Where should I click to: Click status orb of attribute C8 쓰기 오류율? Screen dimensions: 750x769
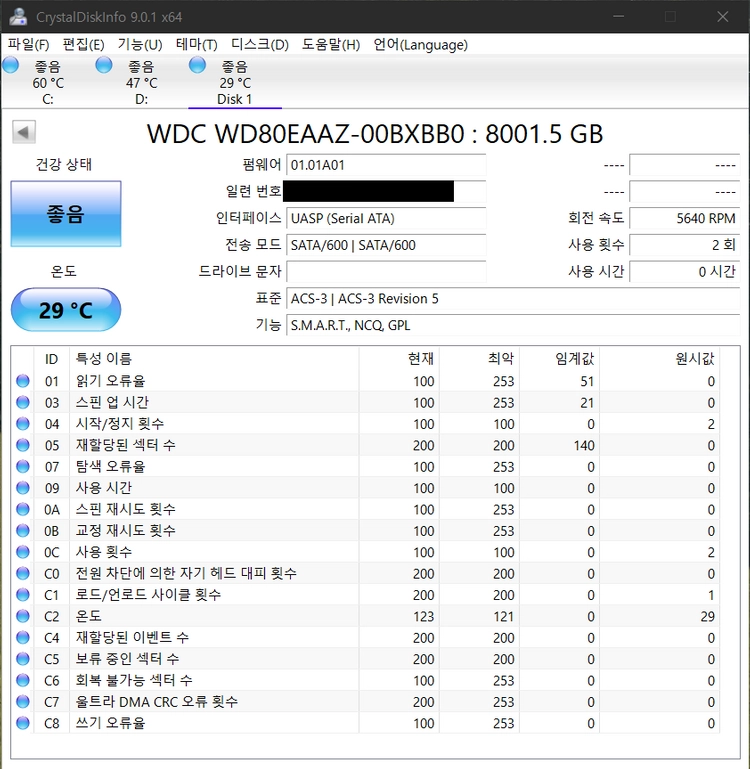point(23,723)
